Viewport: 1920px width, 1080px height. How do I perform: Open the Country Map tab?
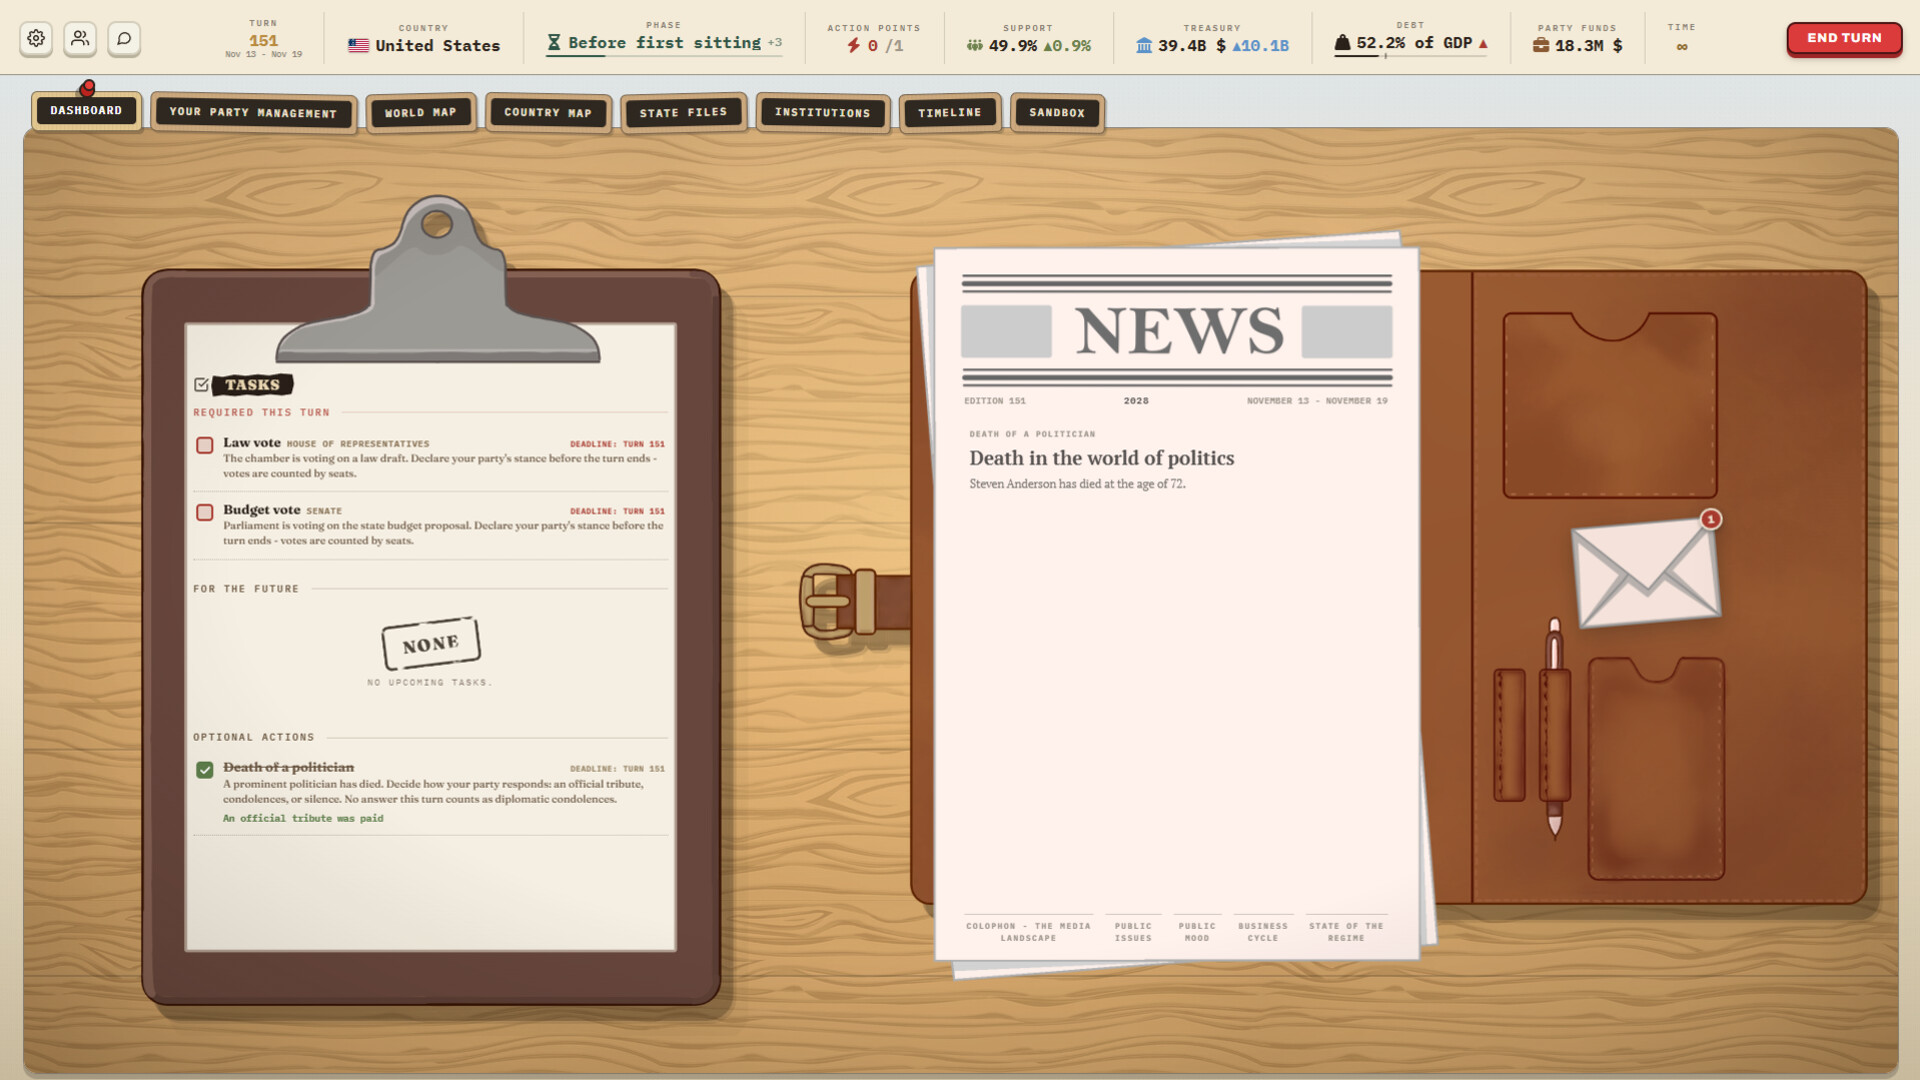[x=548, y=113]
